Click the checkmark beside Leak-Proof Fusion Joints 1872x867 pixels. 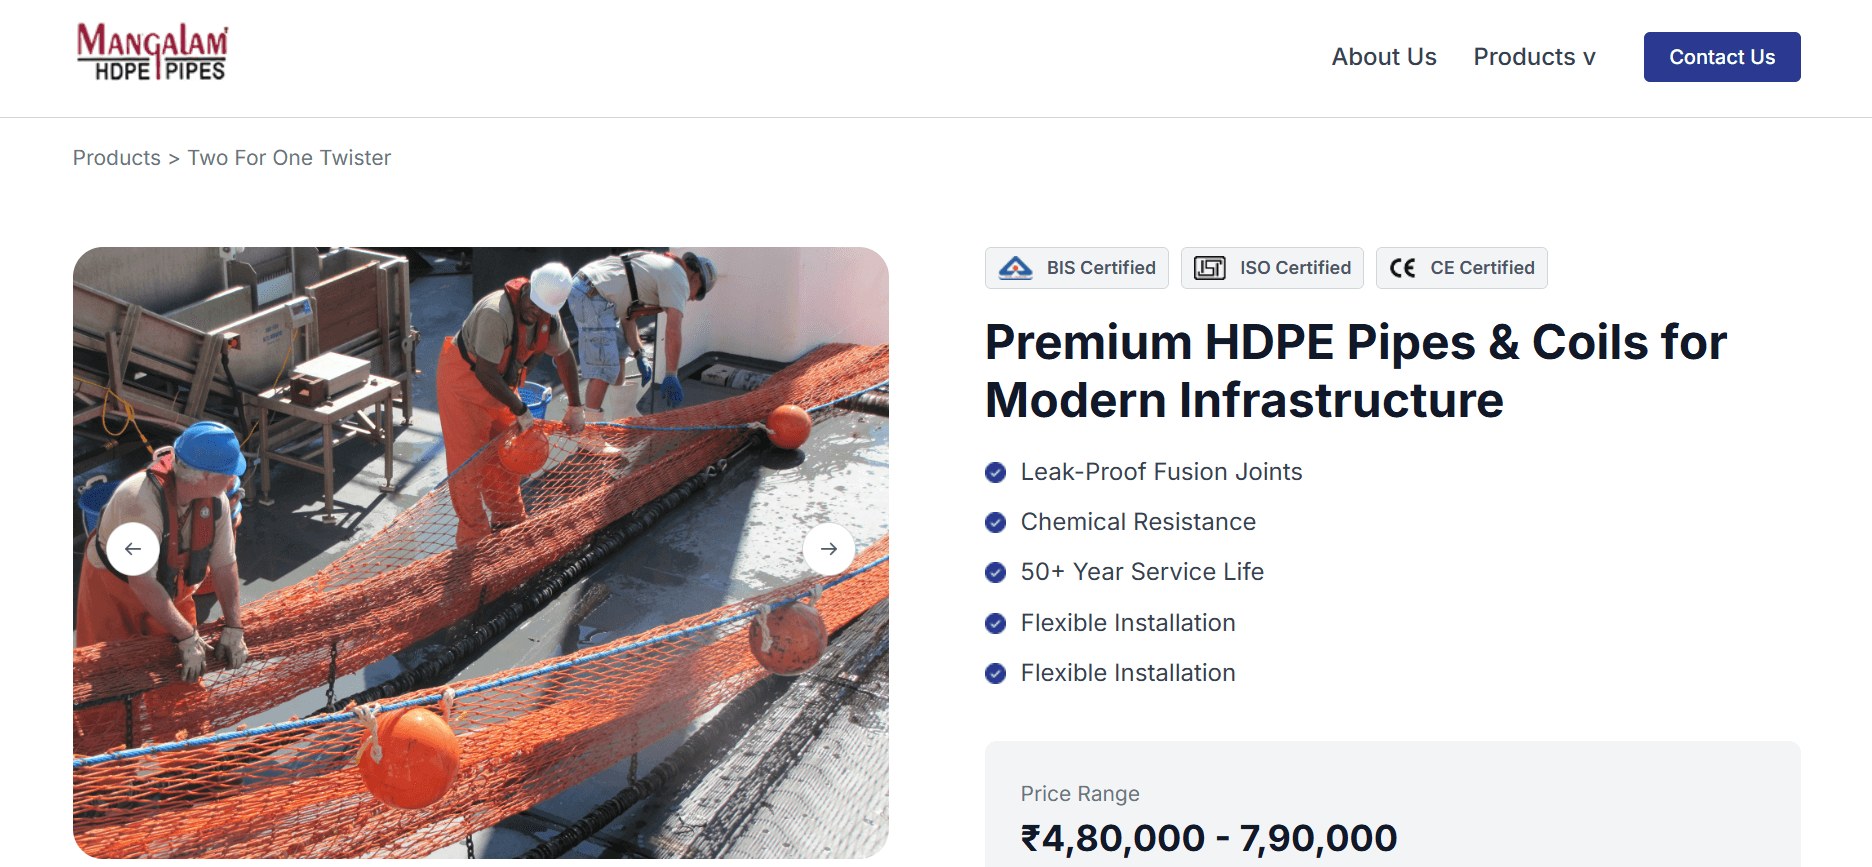click(x=995, y=472)
